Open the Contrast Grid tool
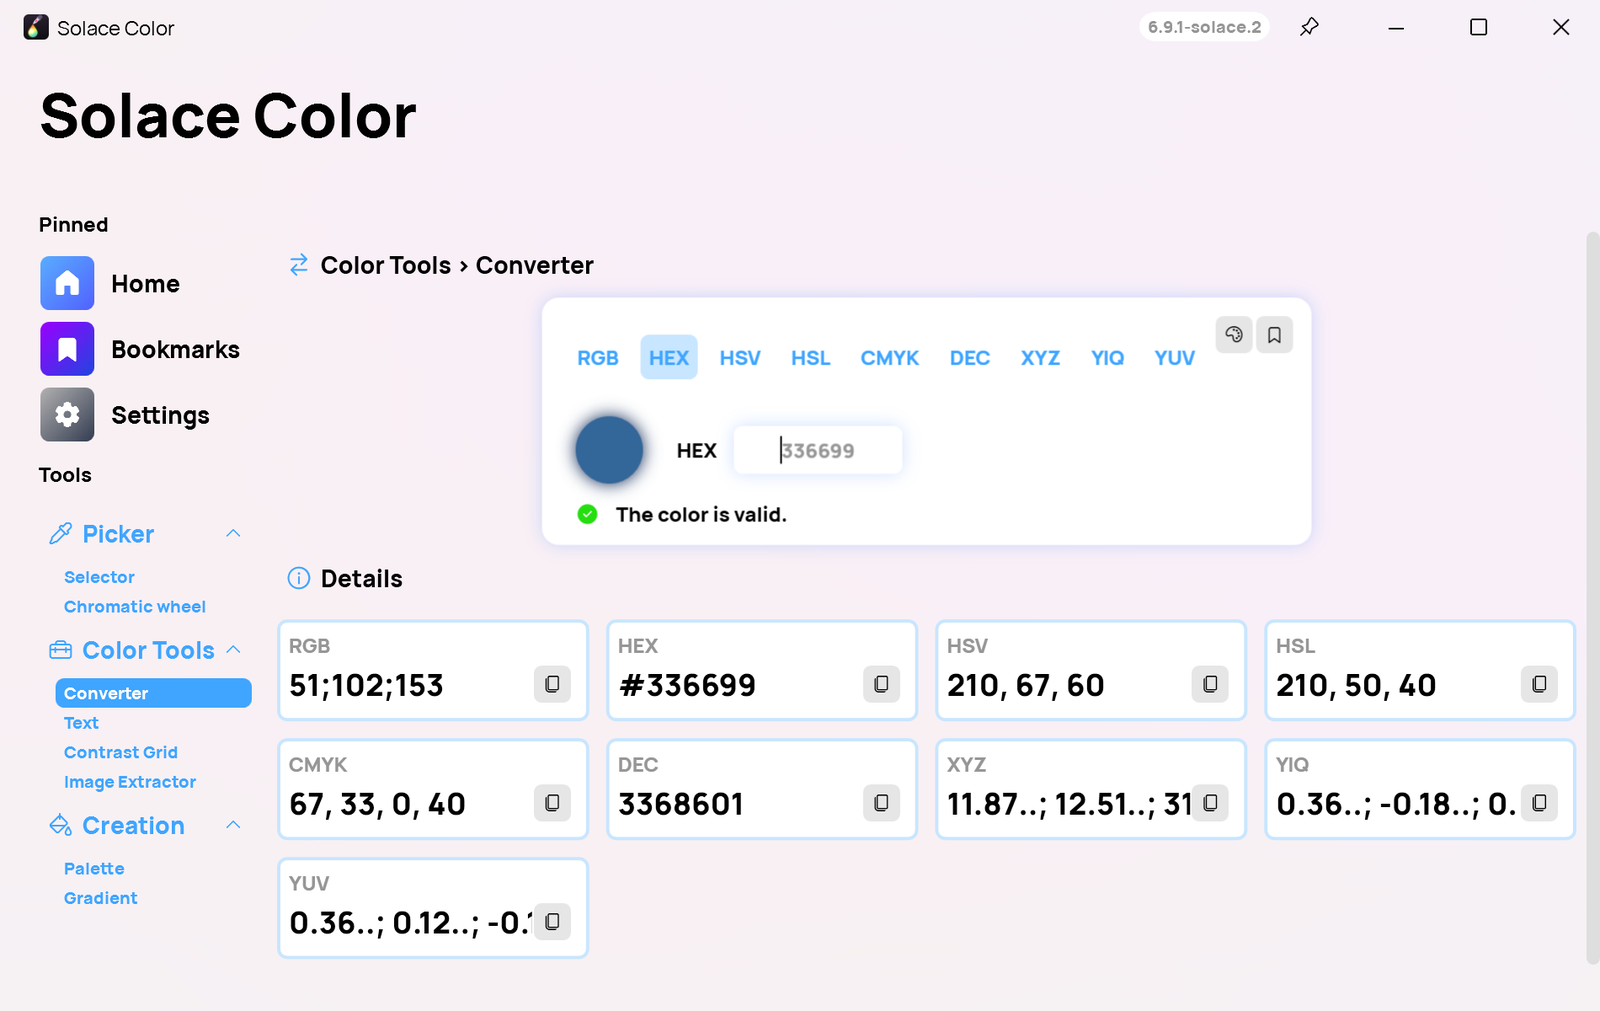Image resolution: width=1600 pixels, height=1011 pixels. point(121,752)
